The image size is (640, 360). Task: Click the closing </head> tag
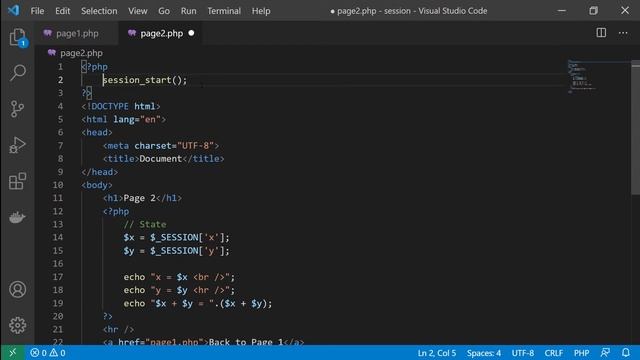coord(100,172)
